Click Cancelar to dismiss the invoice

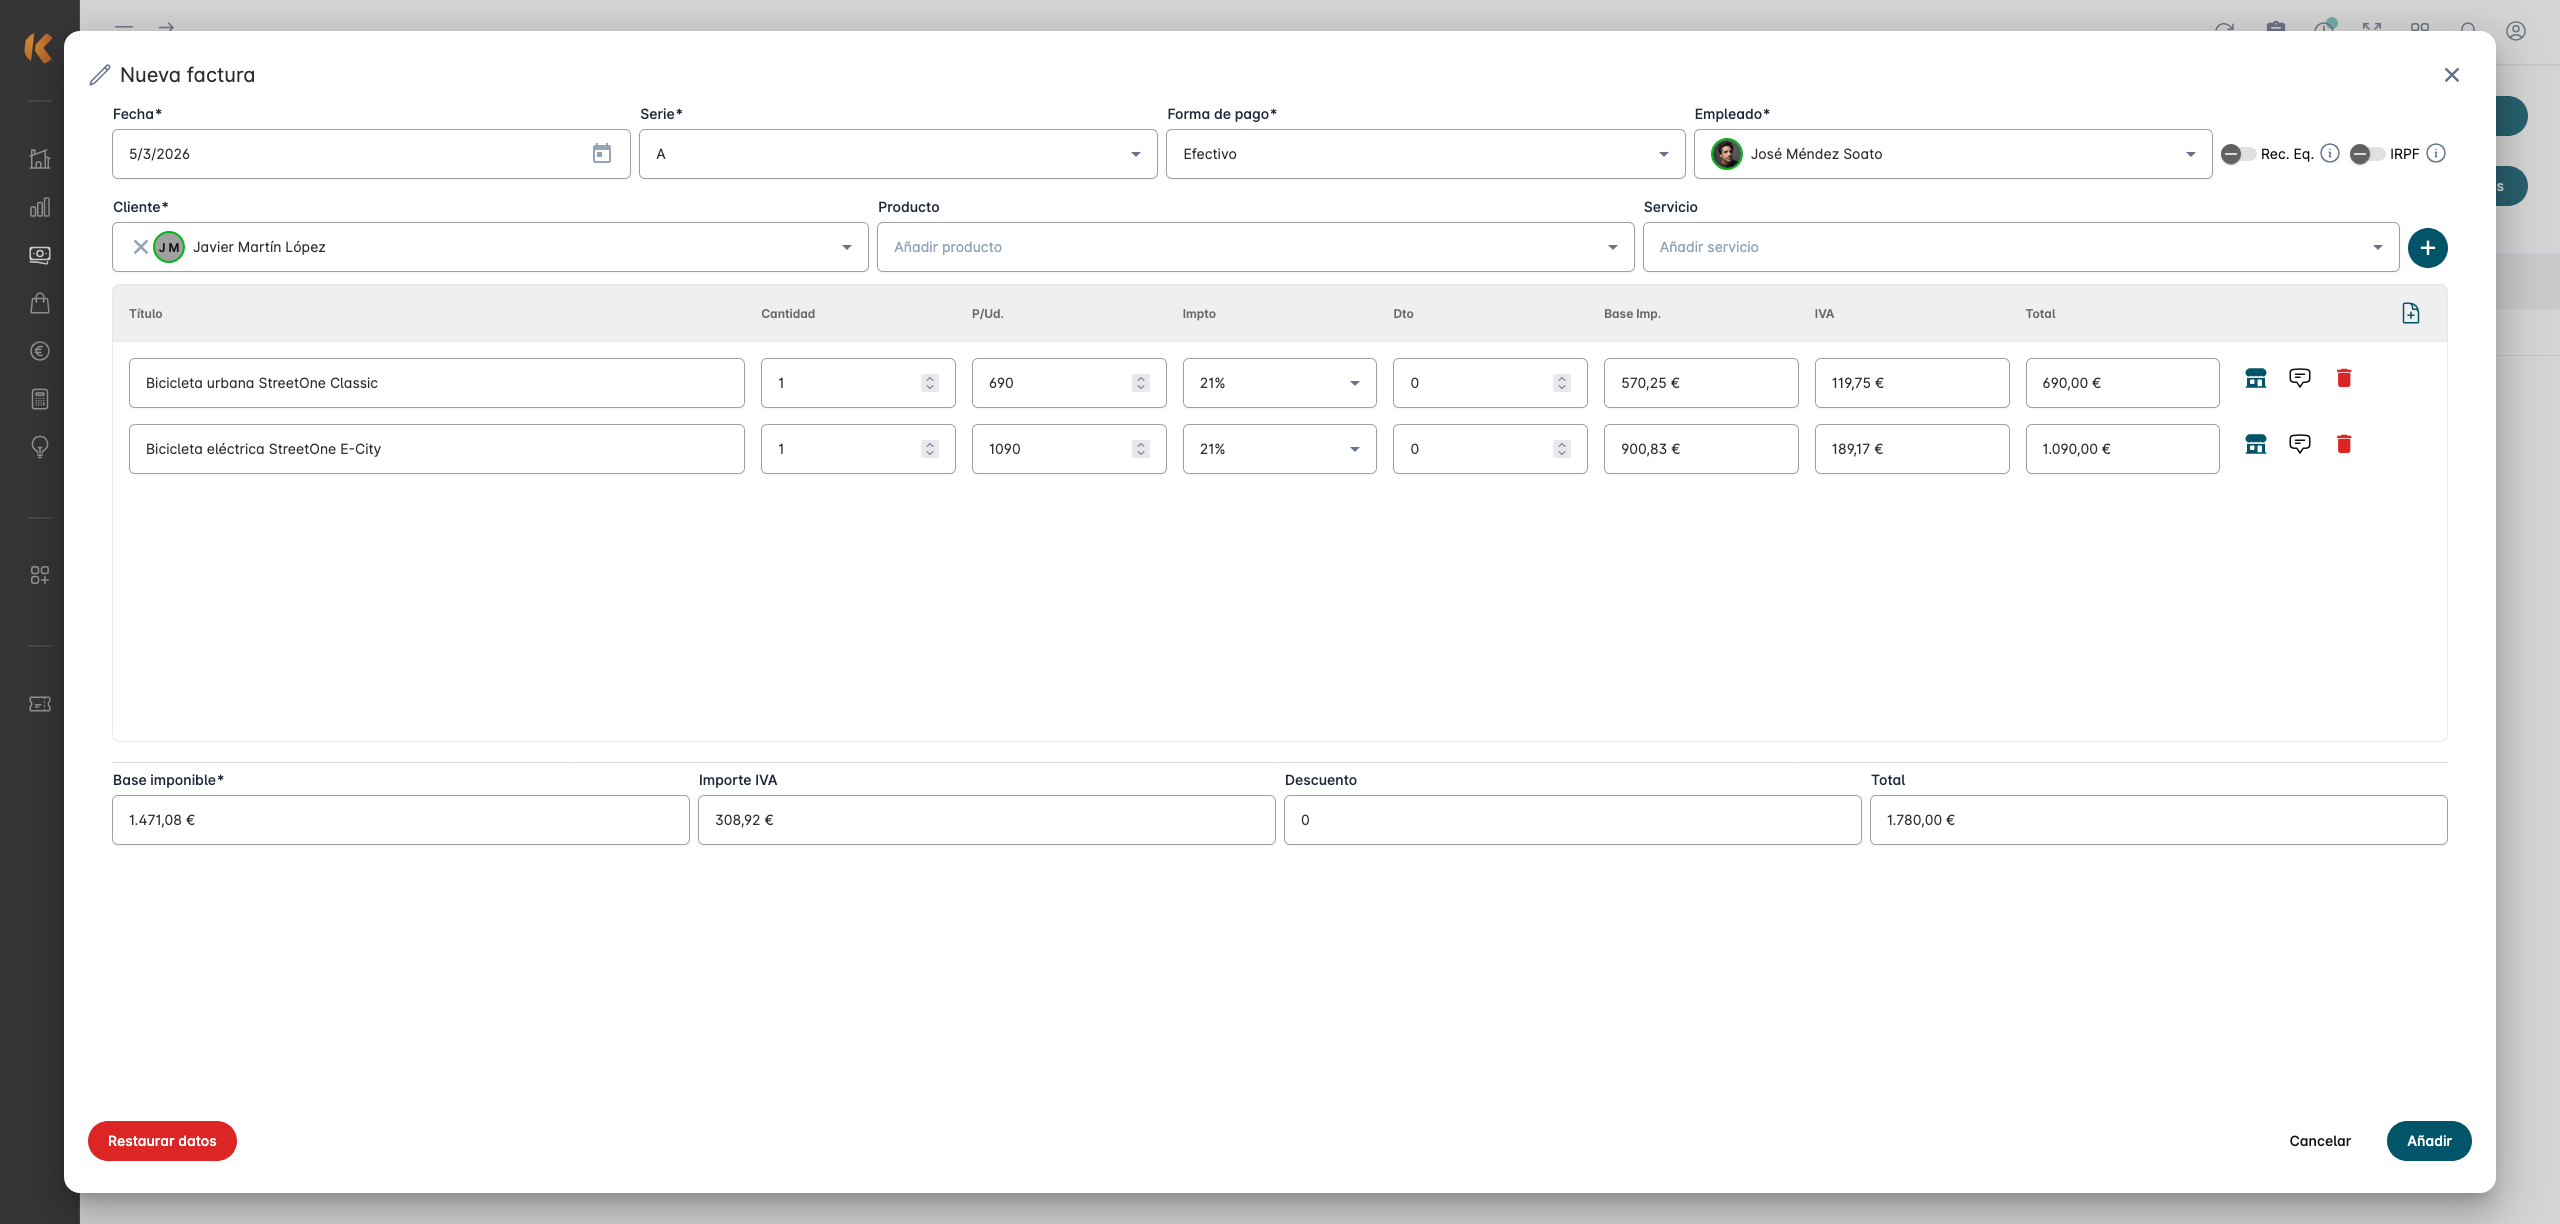tap(2319, 1141)
